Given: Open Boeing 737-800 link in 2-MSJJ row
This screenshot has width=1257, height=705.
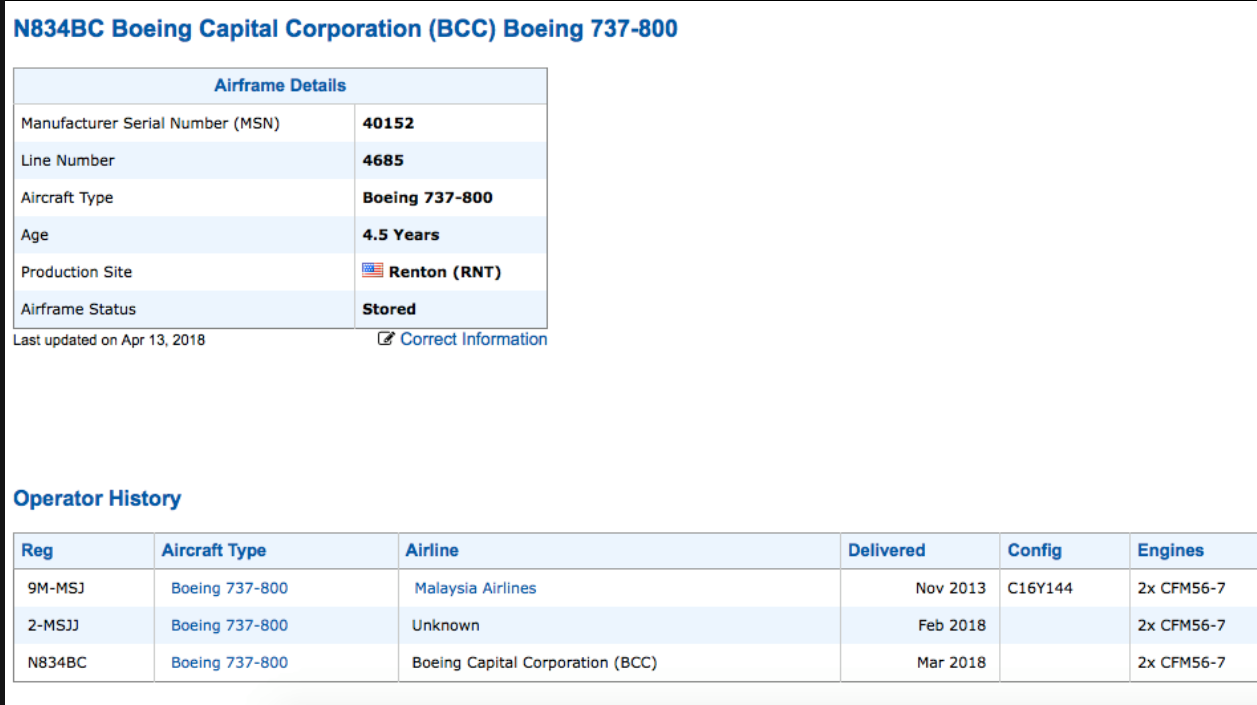Looking at the screenshot, I should 229,625.
